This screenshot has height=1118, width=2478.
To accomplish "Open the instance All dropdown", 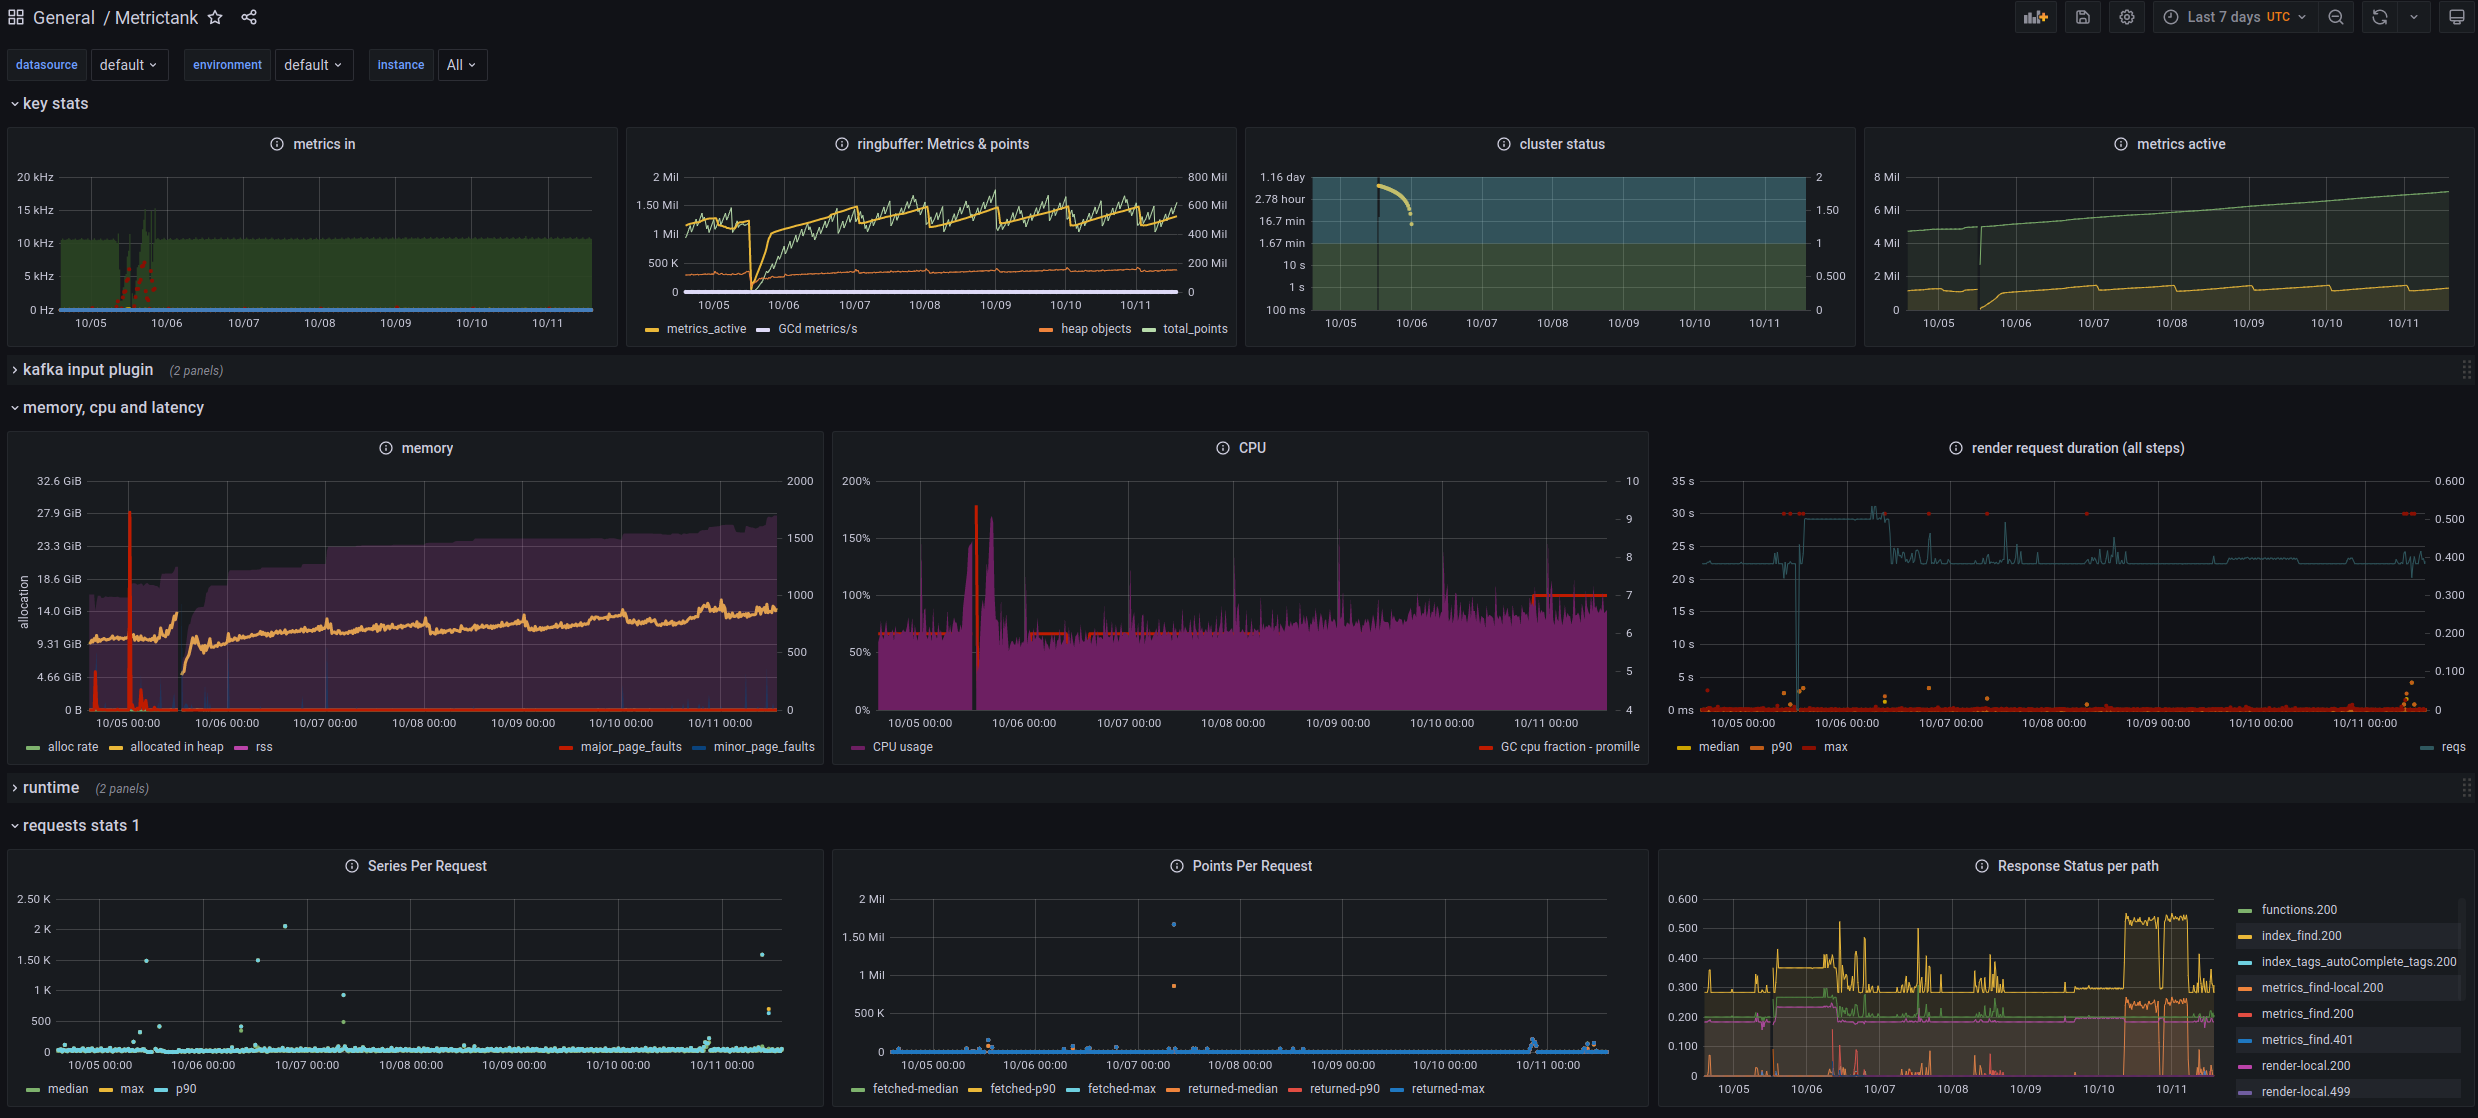I will coord(462,64).
